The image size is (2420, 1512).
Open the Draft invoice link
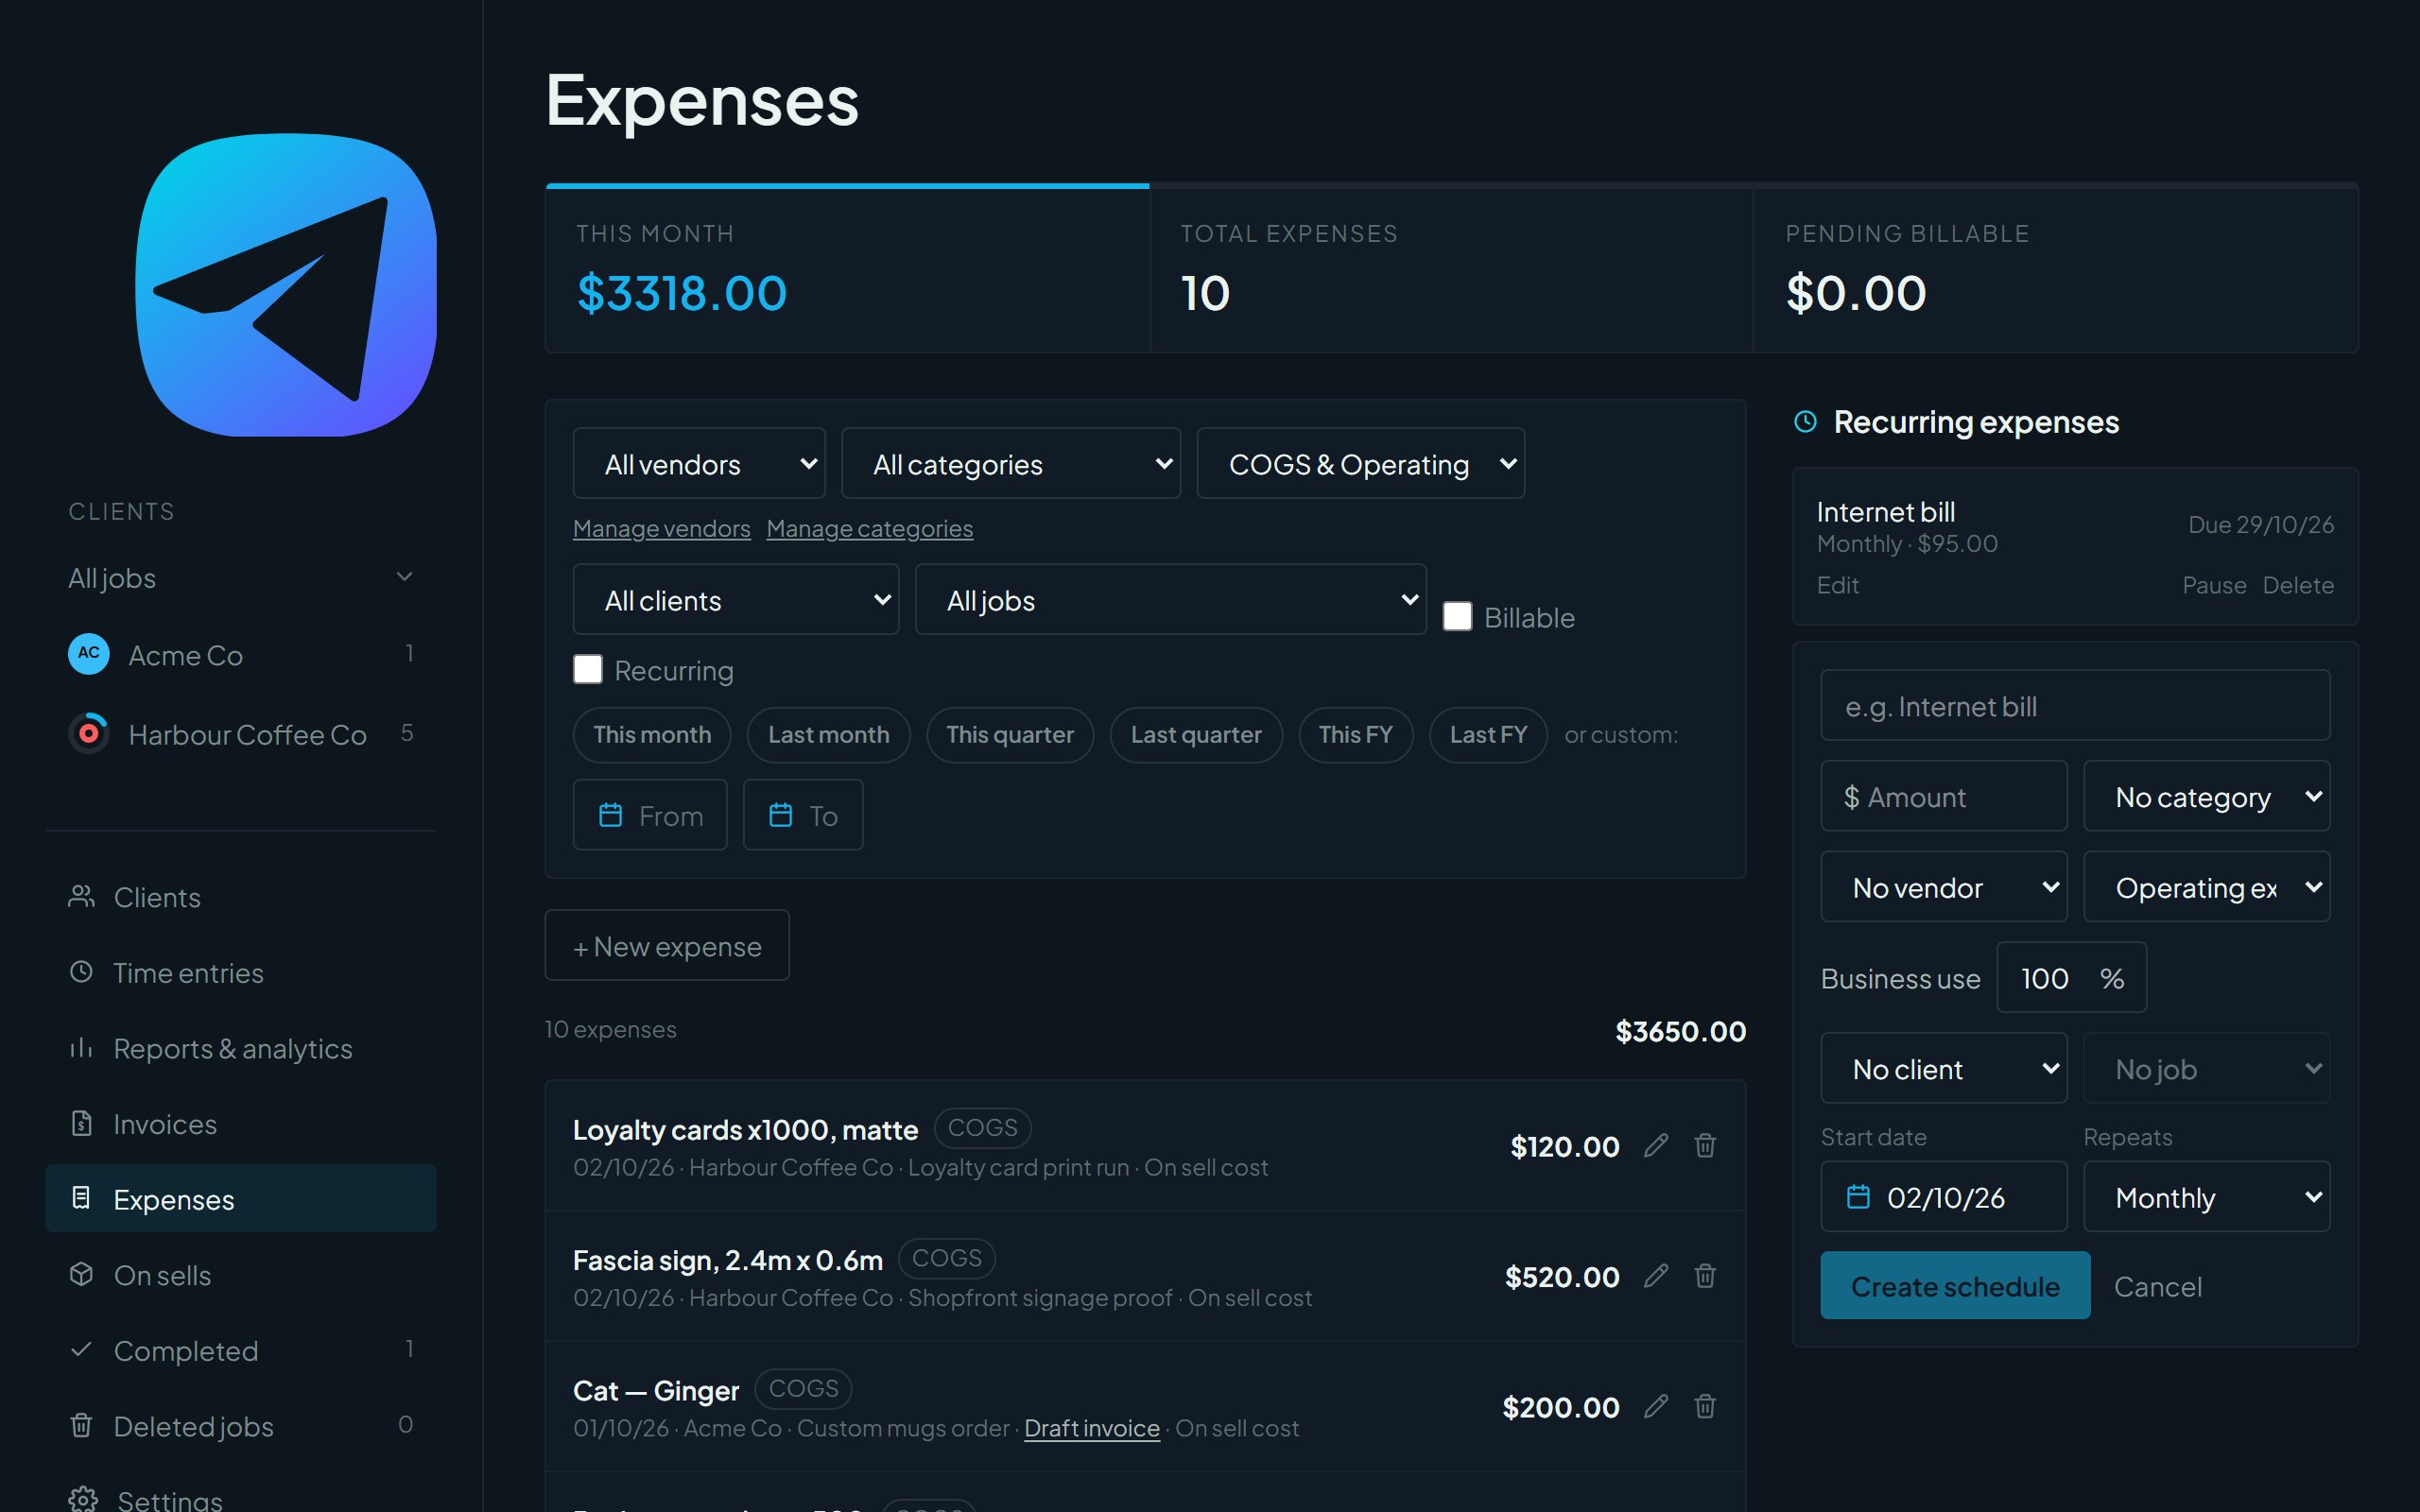[x=1091, y=1428]
